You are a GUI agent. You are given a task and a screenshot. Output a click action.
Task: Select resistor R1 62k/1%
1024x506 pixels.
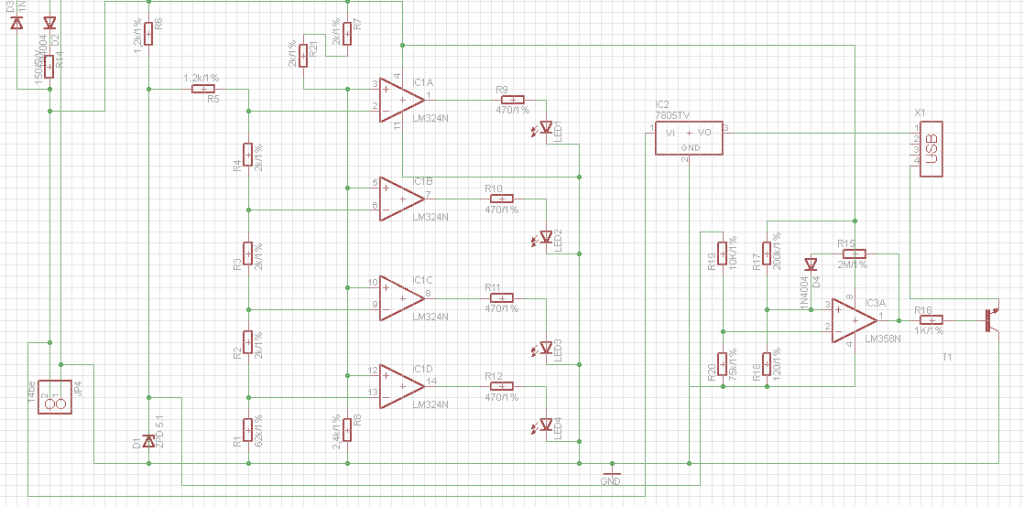248,430
